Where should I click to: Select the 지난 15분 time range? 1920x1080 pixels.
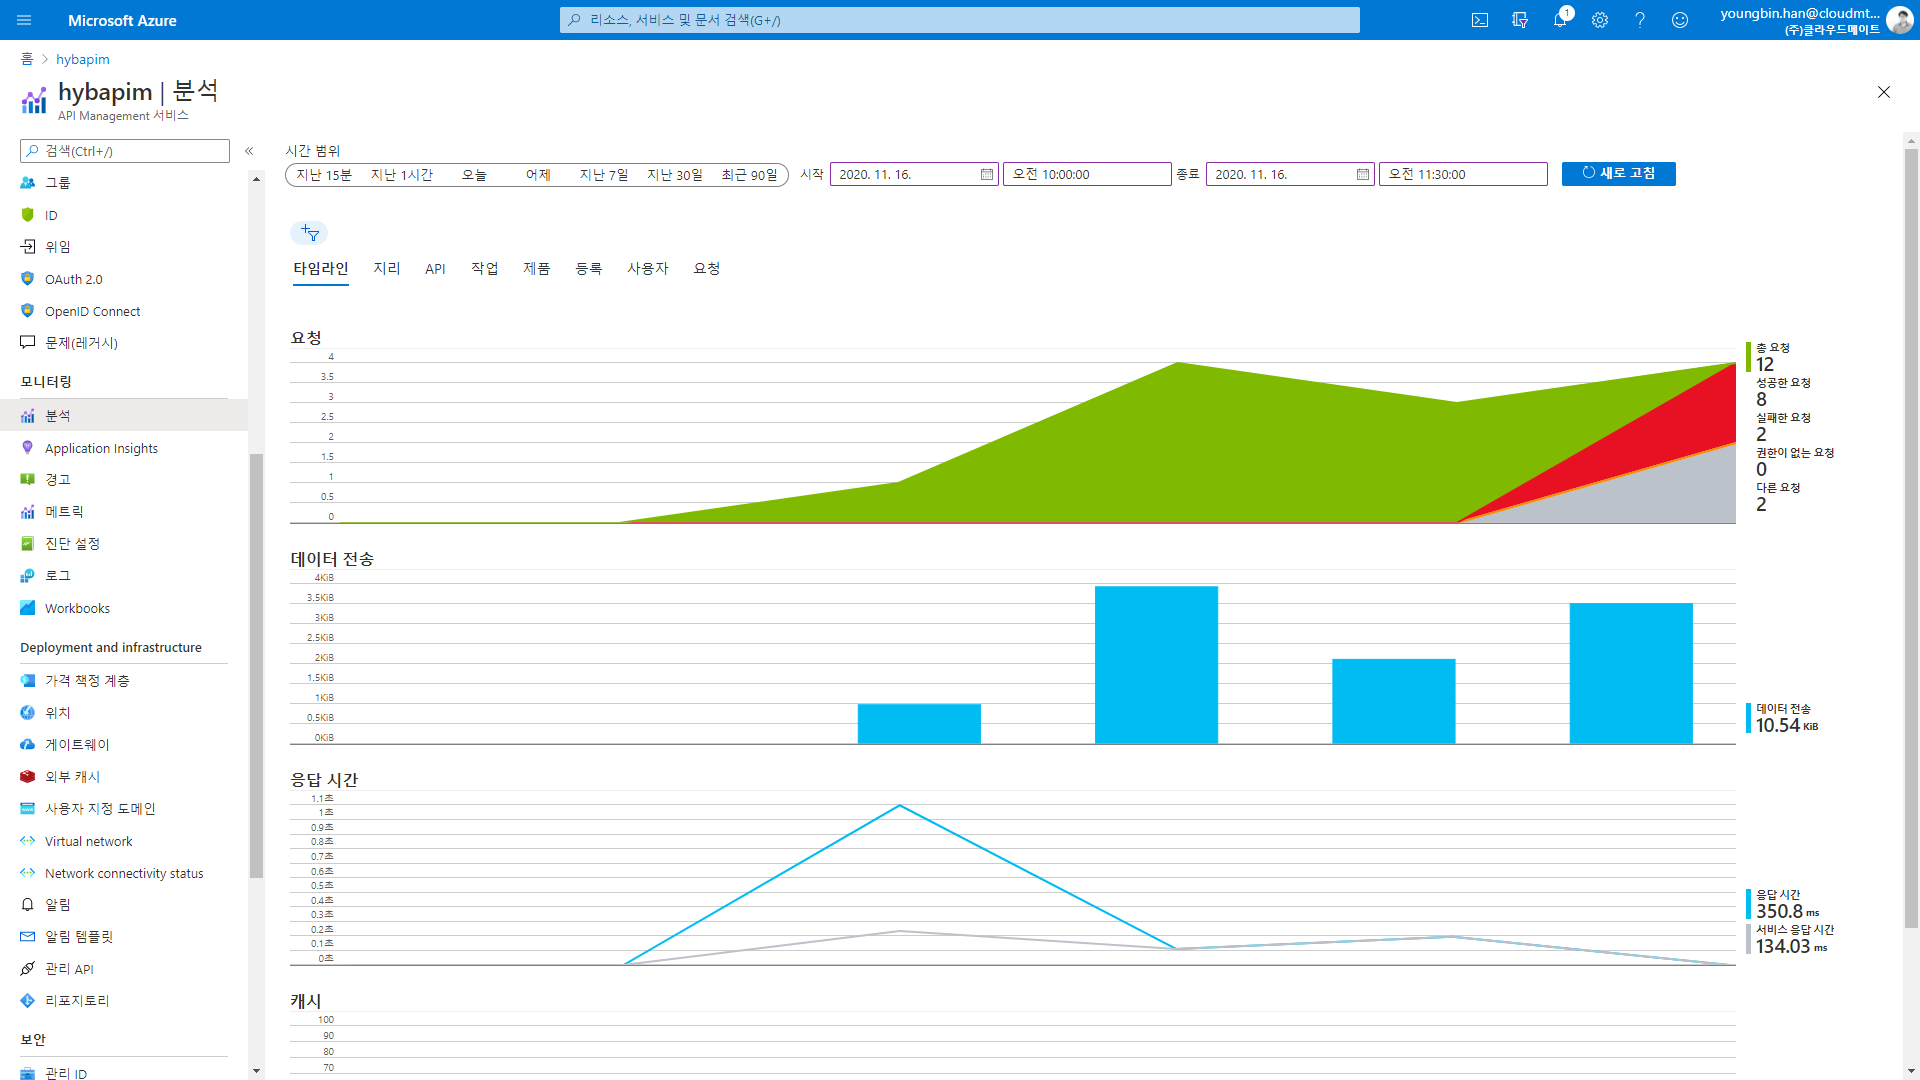tap(324, 175)
